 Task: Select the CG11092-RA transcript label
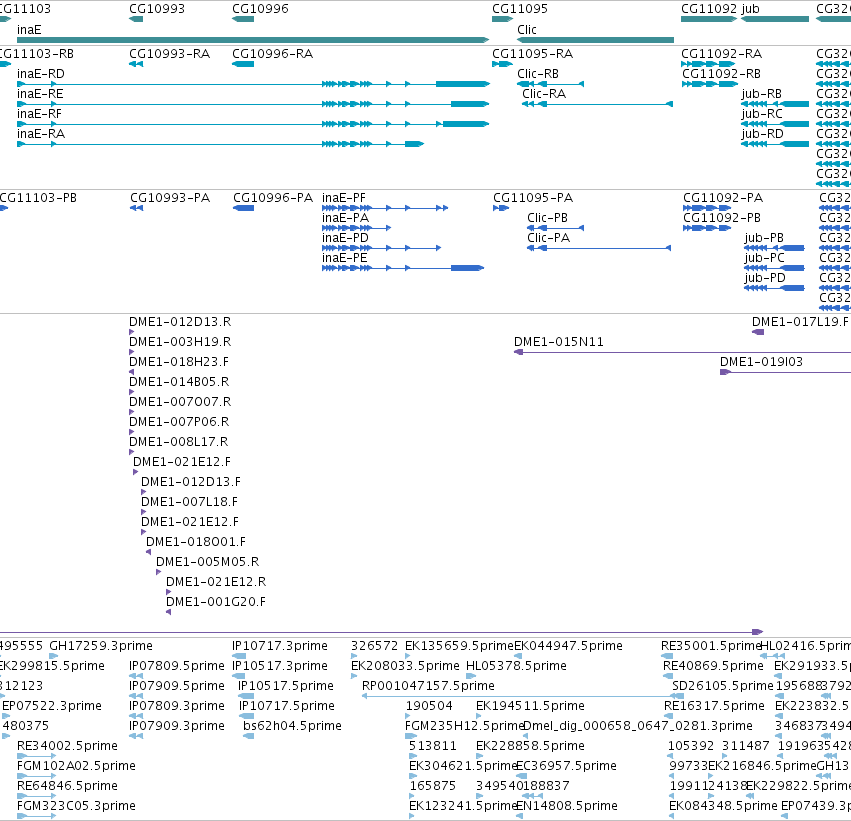pos(721,54)
